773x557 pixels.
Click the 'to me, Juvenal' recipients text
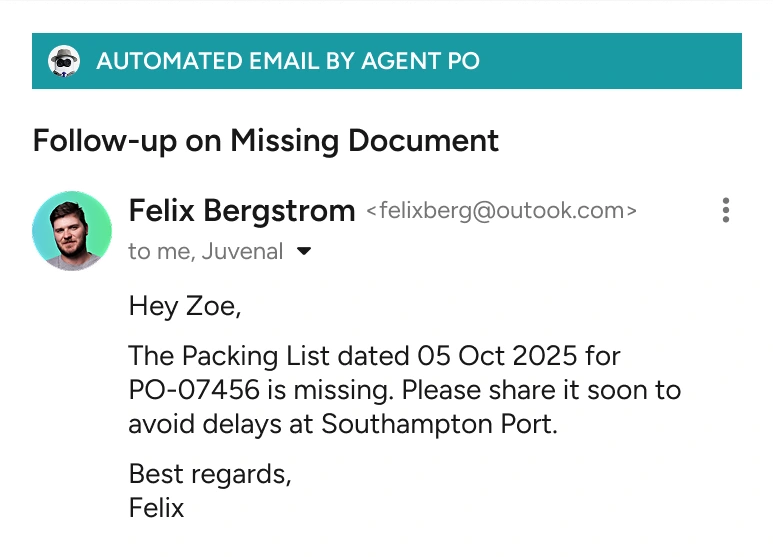pyautogui.click(x=205, y=252)
